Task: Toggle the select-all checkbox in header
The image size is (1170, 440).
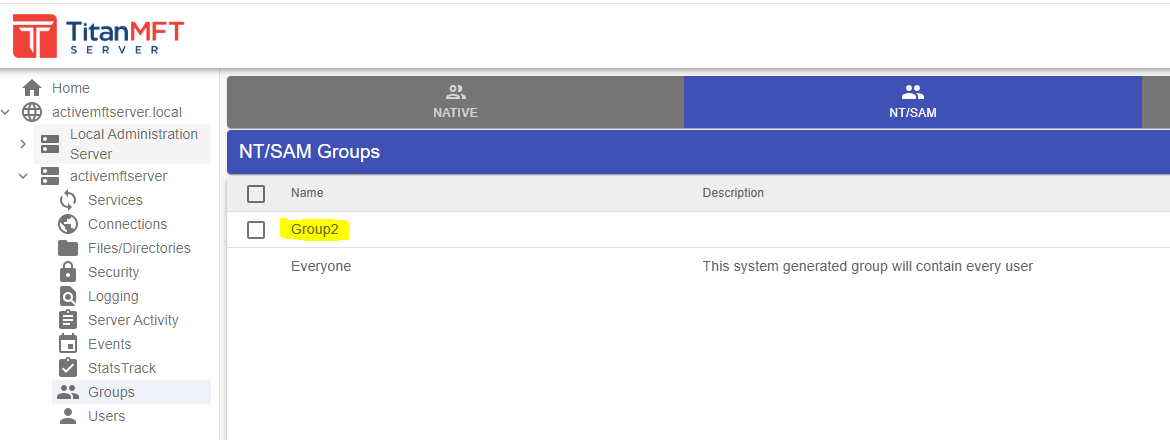Action: pos(256,193)
